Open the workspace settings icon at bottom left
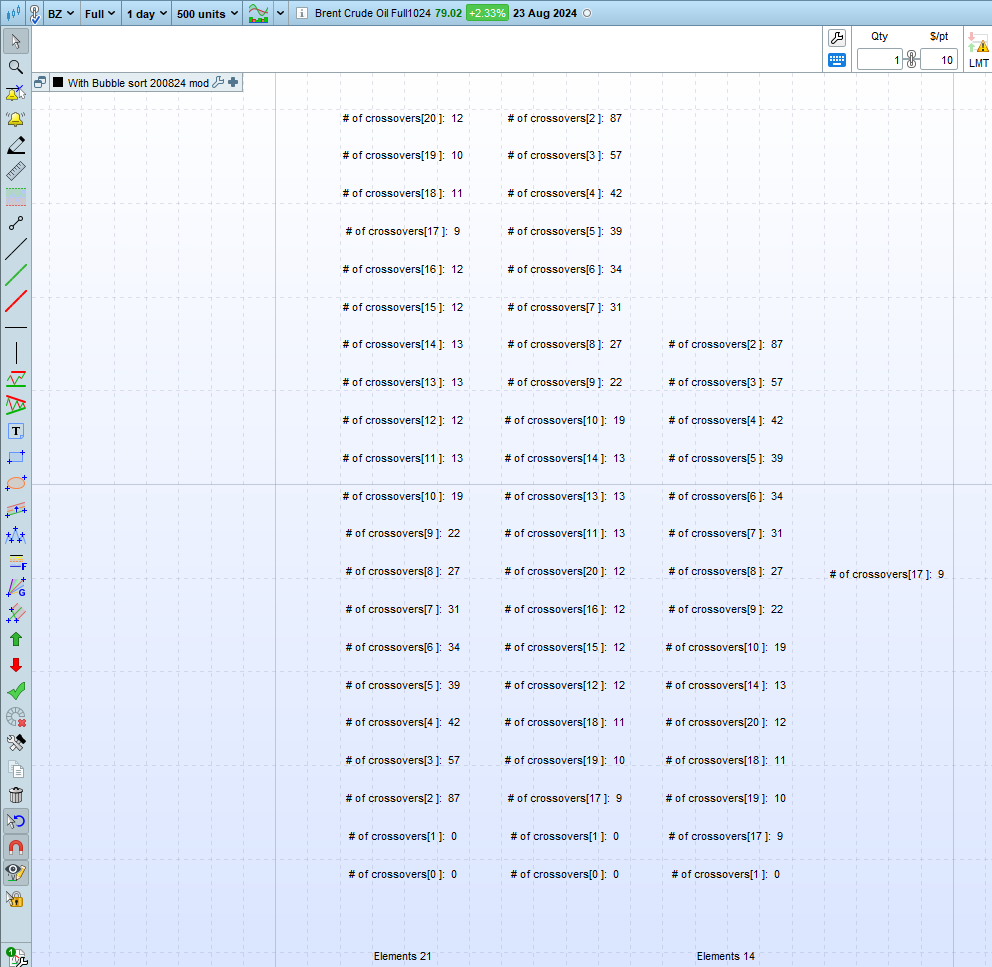 (x=16, y=956)
